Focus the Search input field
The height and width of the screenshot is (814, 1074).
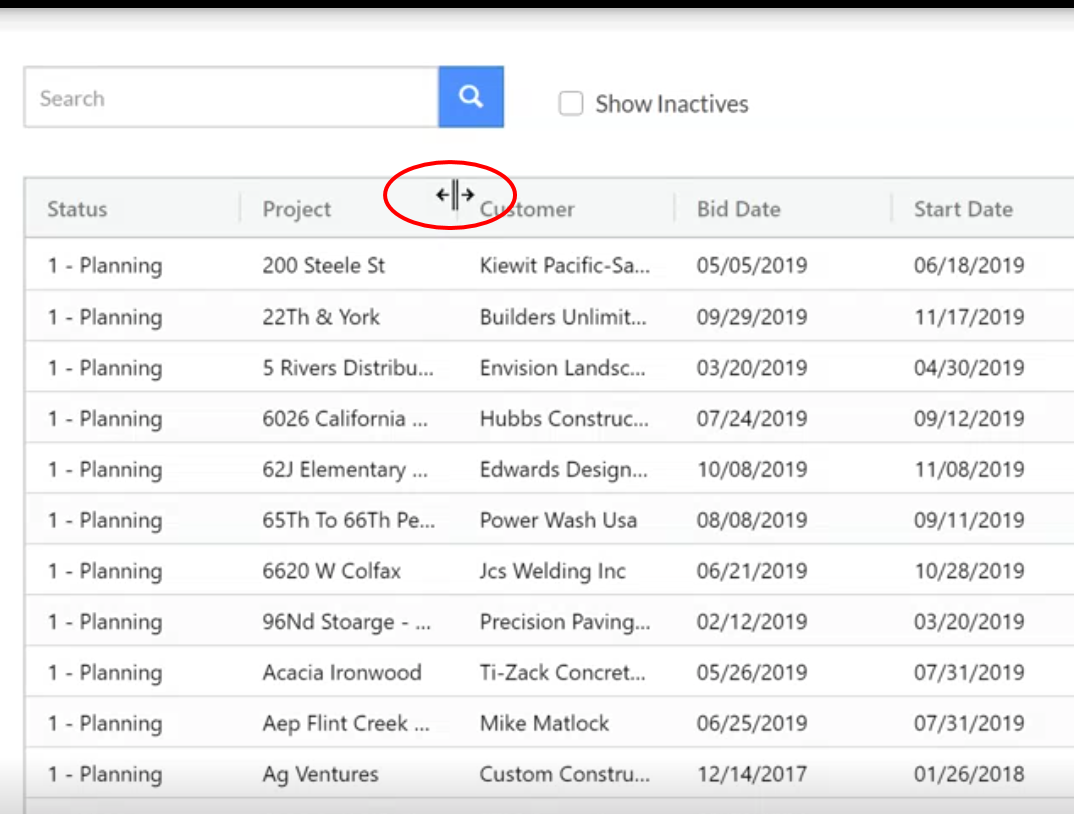click(x=232, y=97)
